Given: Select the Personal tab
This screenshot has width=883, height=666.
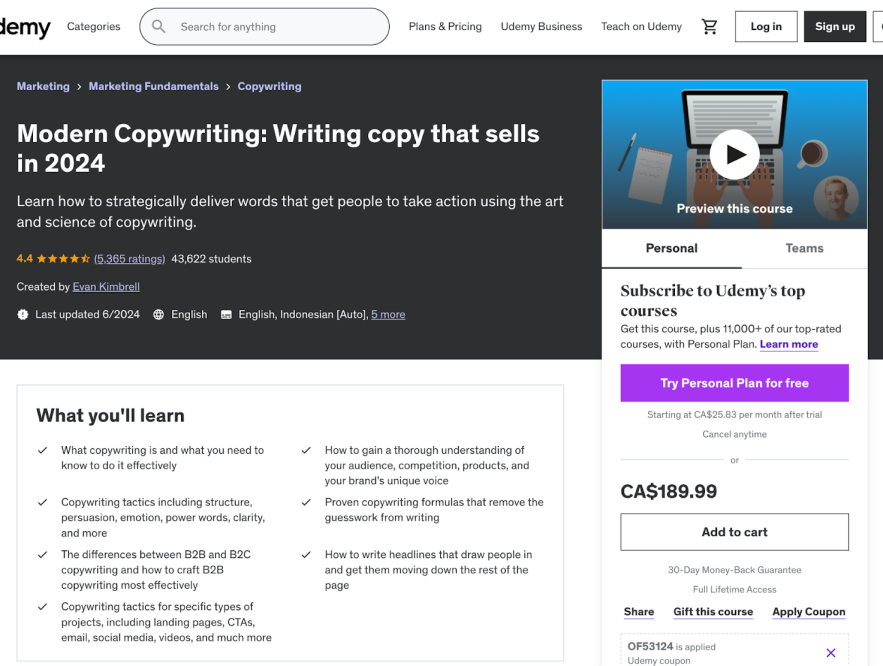Looking at the screenshot, I should pyautogui.click(x=671, y=248).
